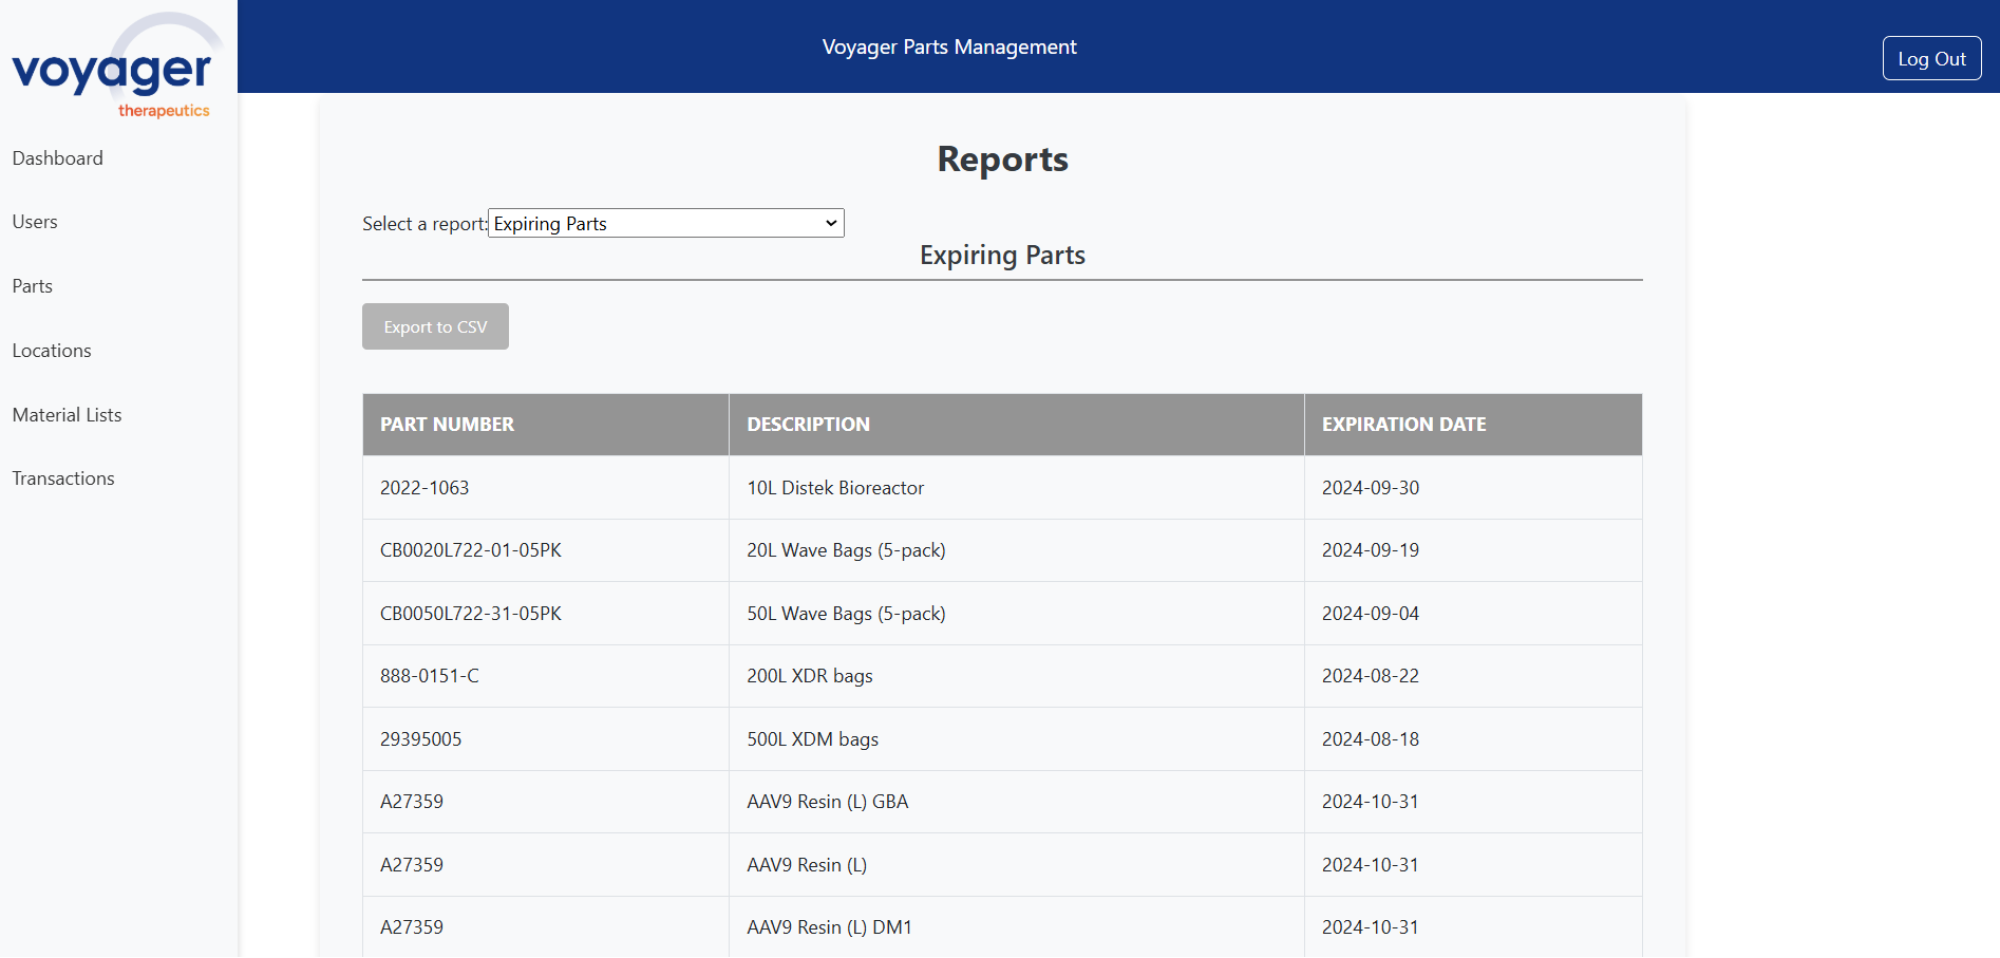Sort by the EXPIRATION DATE column header
The image size is (2000, 958).
pyautogui.click(x=1403, y=425)
